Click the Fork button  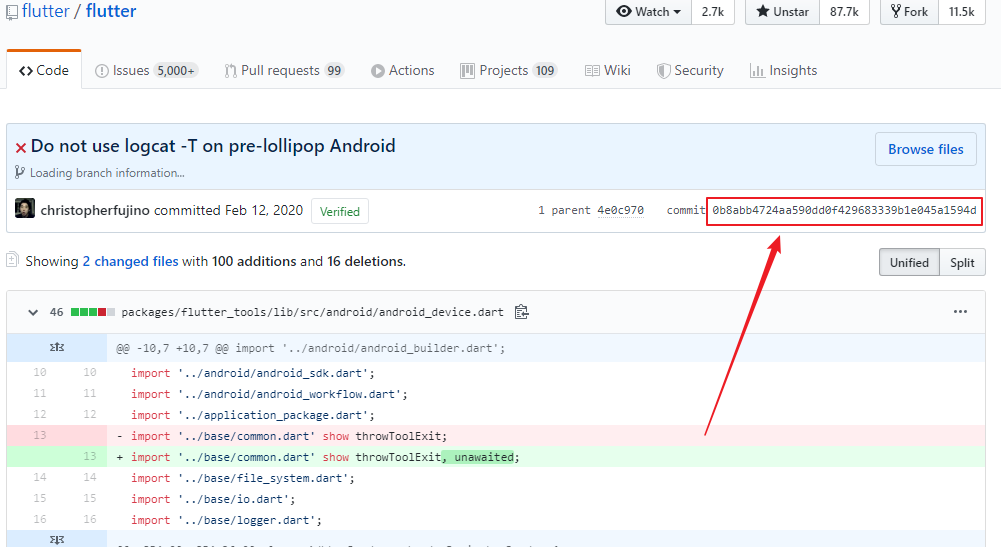[908, 12]
